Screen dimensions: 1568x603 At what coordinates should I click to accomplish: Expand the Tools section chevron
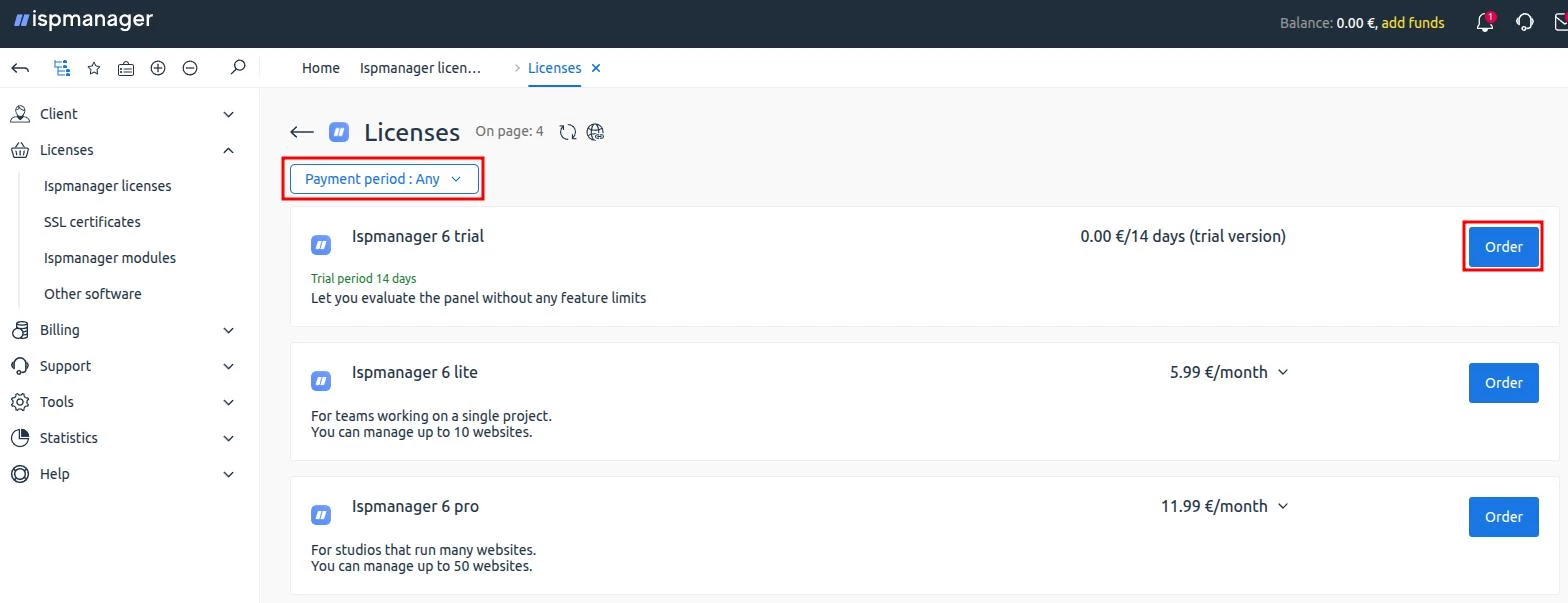228,402
